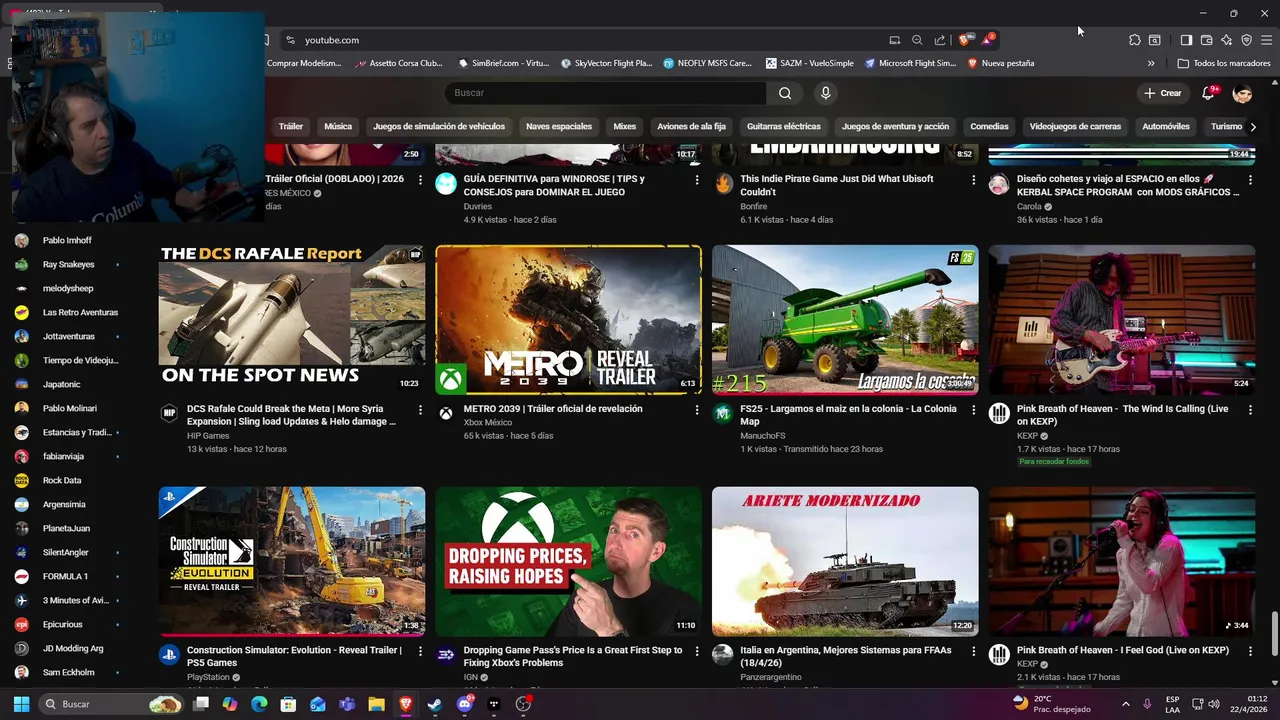Click the YouTube search magnifier button
The height and width of the screenshot is (720, 1280).
[x=785, y=93]
